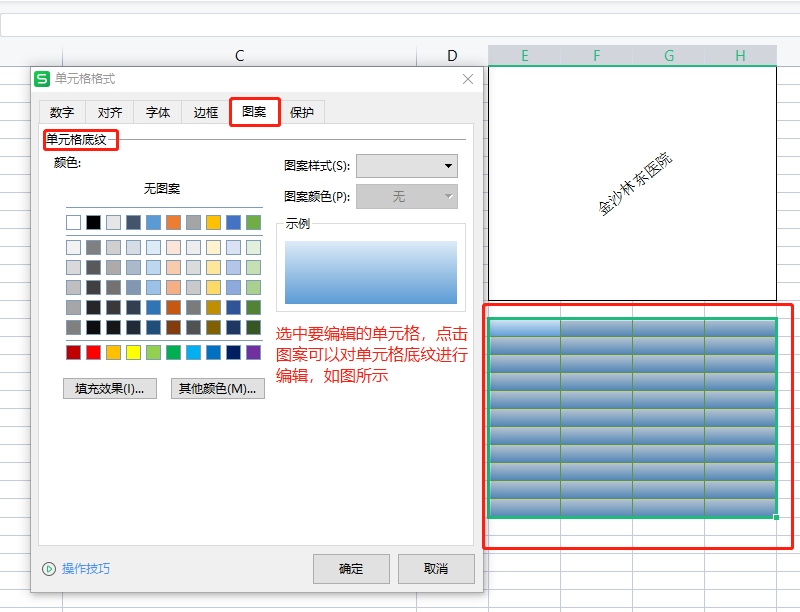Pick the orange swatch in the top row
800x612 pixels.
click(x=173, y=222)
